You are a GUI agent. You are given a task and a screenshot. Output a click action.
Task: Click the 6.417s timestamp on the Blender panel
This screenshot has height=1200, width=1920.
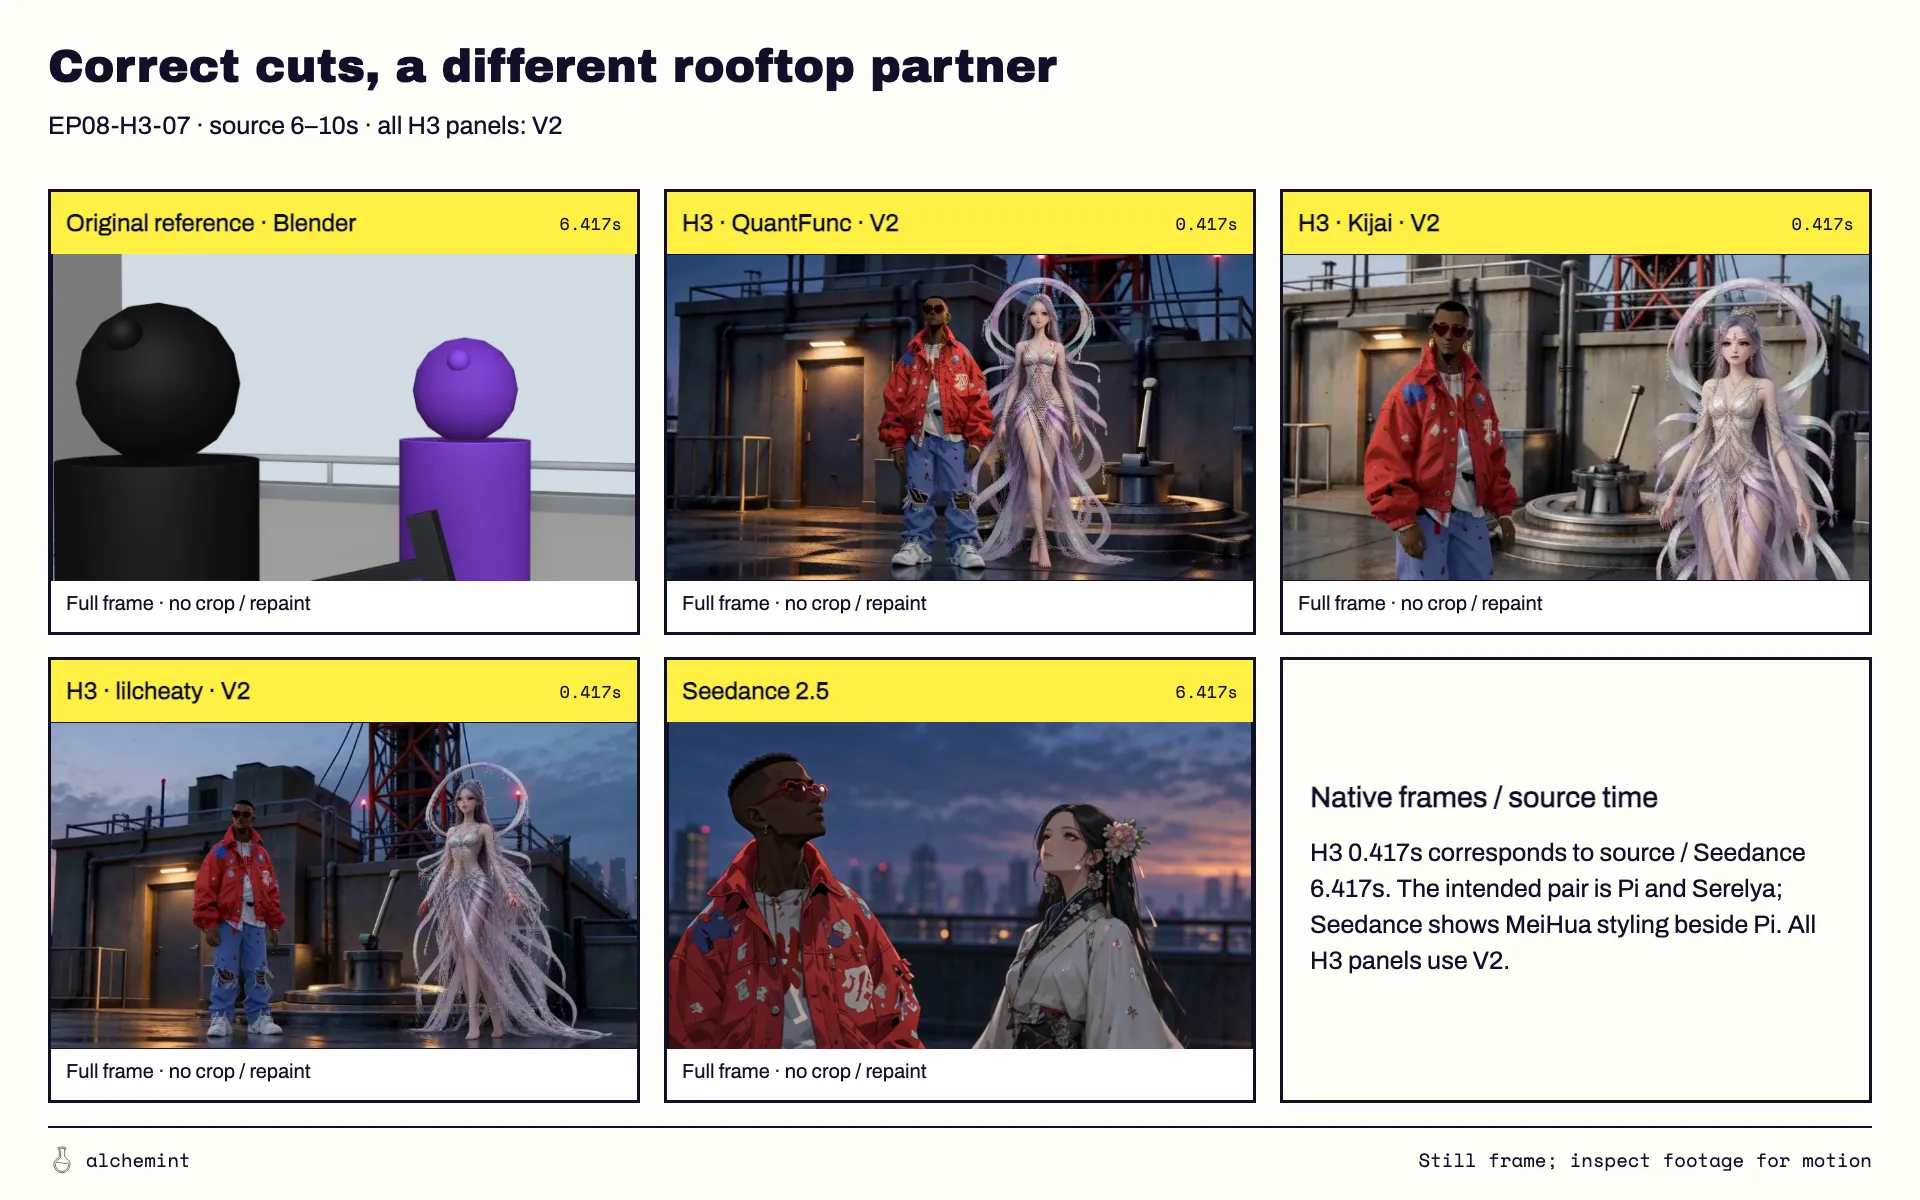(590, 224)
